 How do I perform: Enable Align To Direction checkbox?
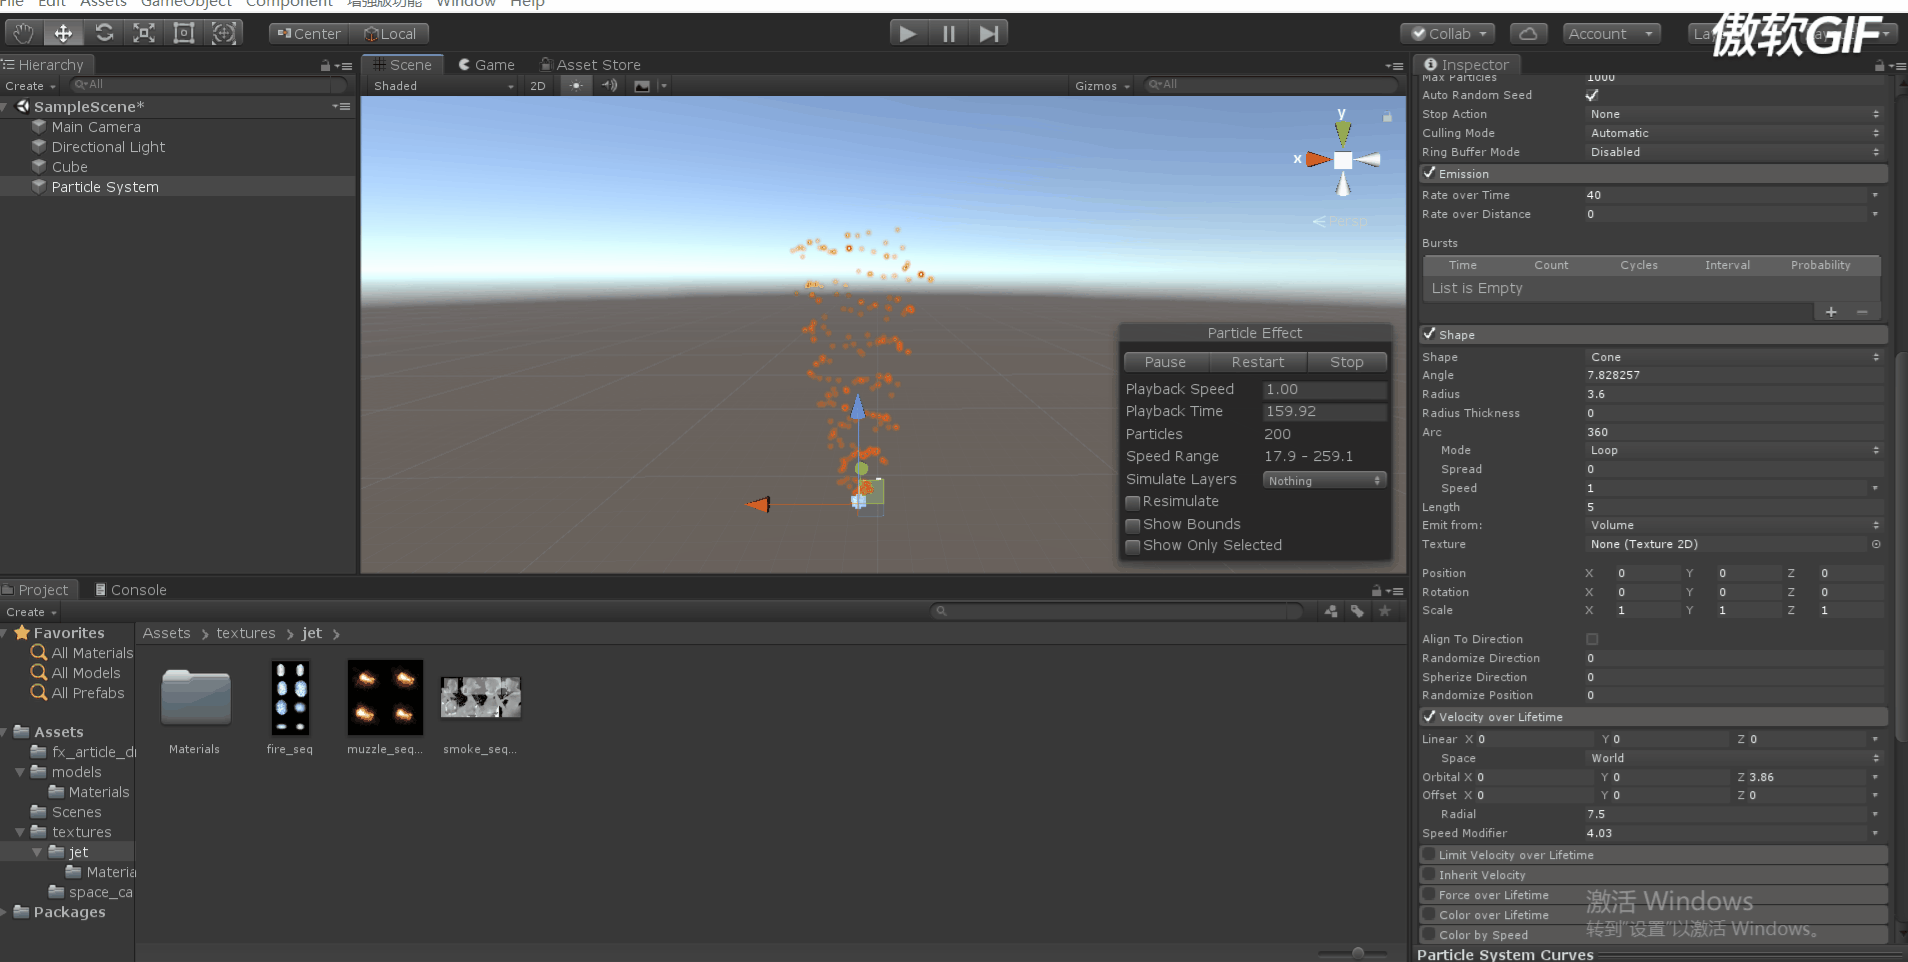coord(1592,639)
